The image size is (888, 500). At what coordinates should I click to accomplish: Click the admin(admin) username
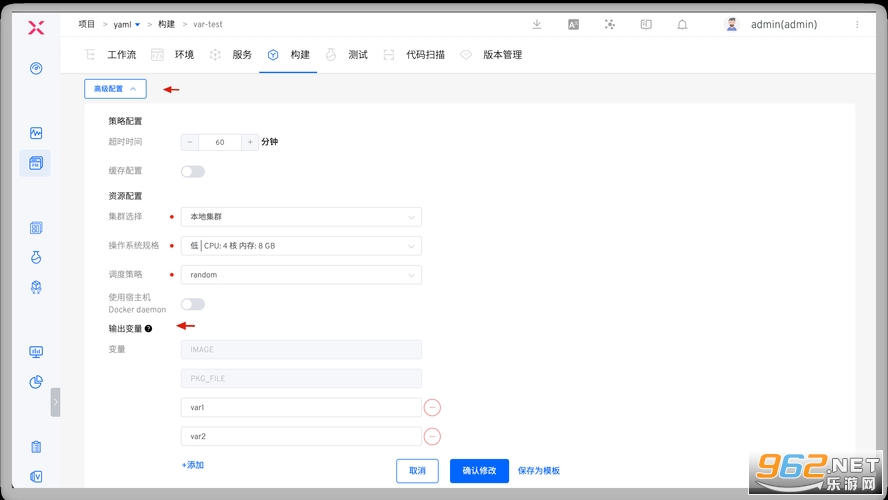pyautogui.click(x=784, y=24)
